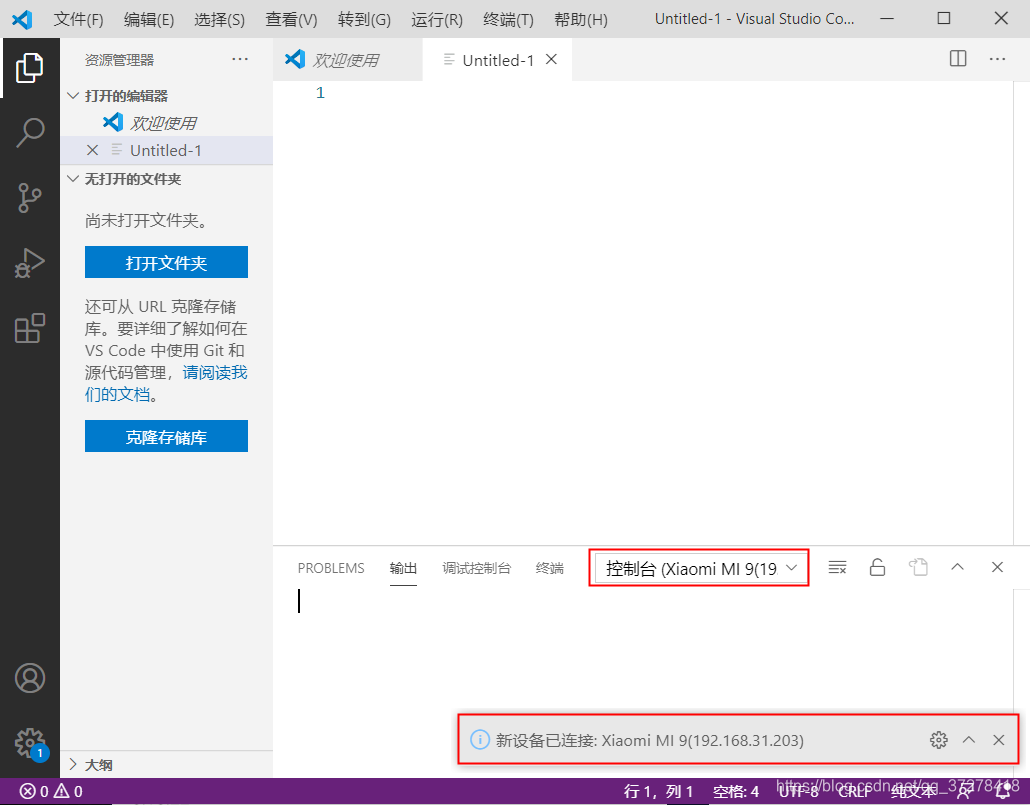Open the Source Control view
This screenshot has height=805, width=1030.
[30, 198]
